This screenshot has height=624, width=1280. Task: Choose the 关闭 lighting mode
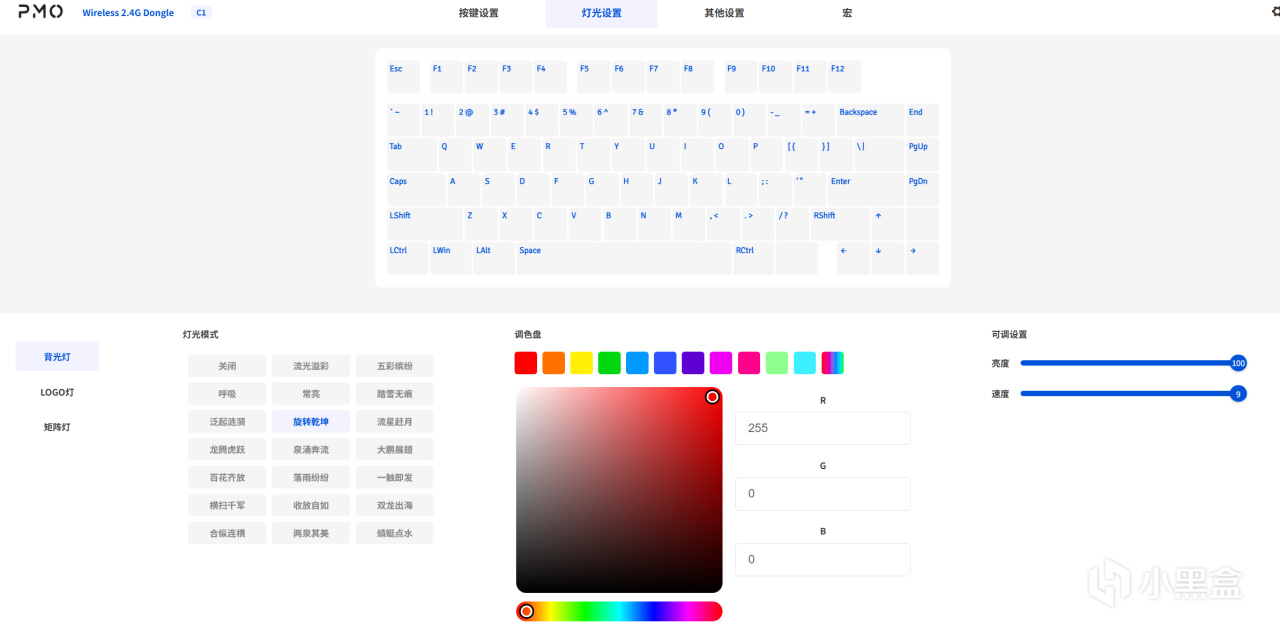coord(227,366)
